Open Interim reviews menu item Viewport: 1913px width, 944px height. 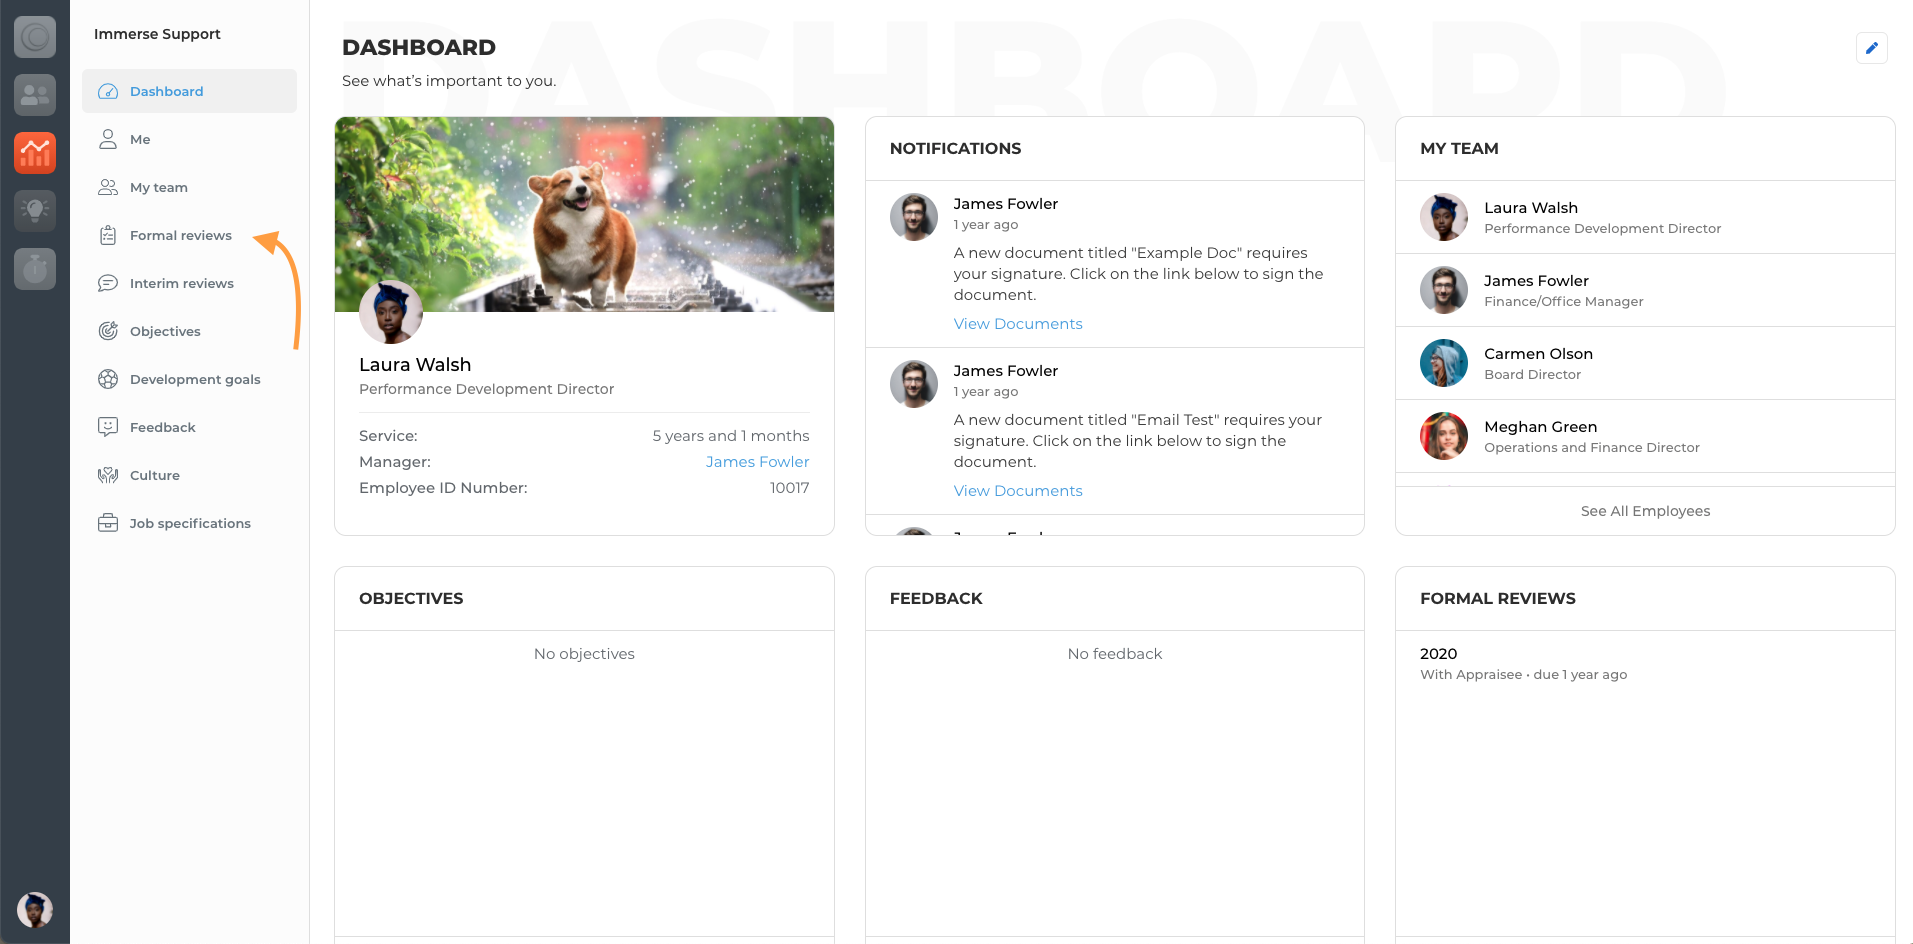189,283
